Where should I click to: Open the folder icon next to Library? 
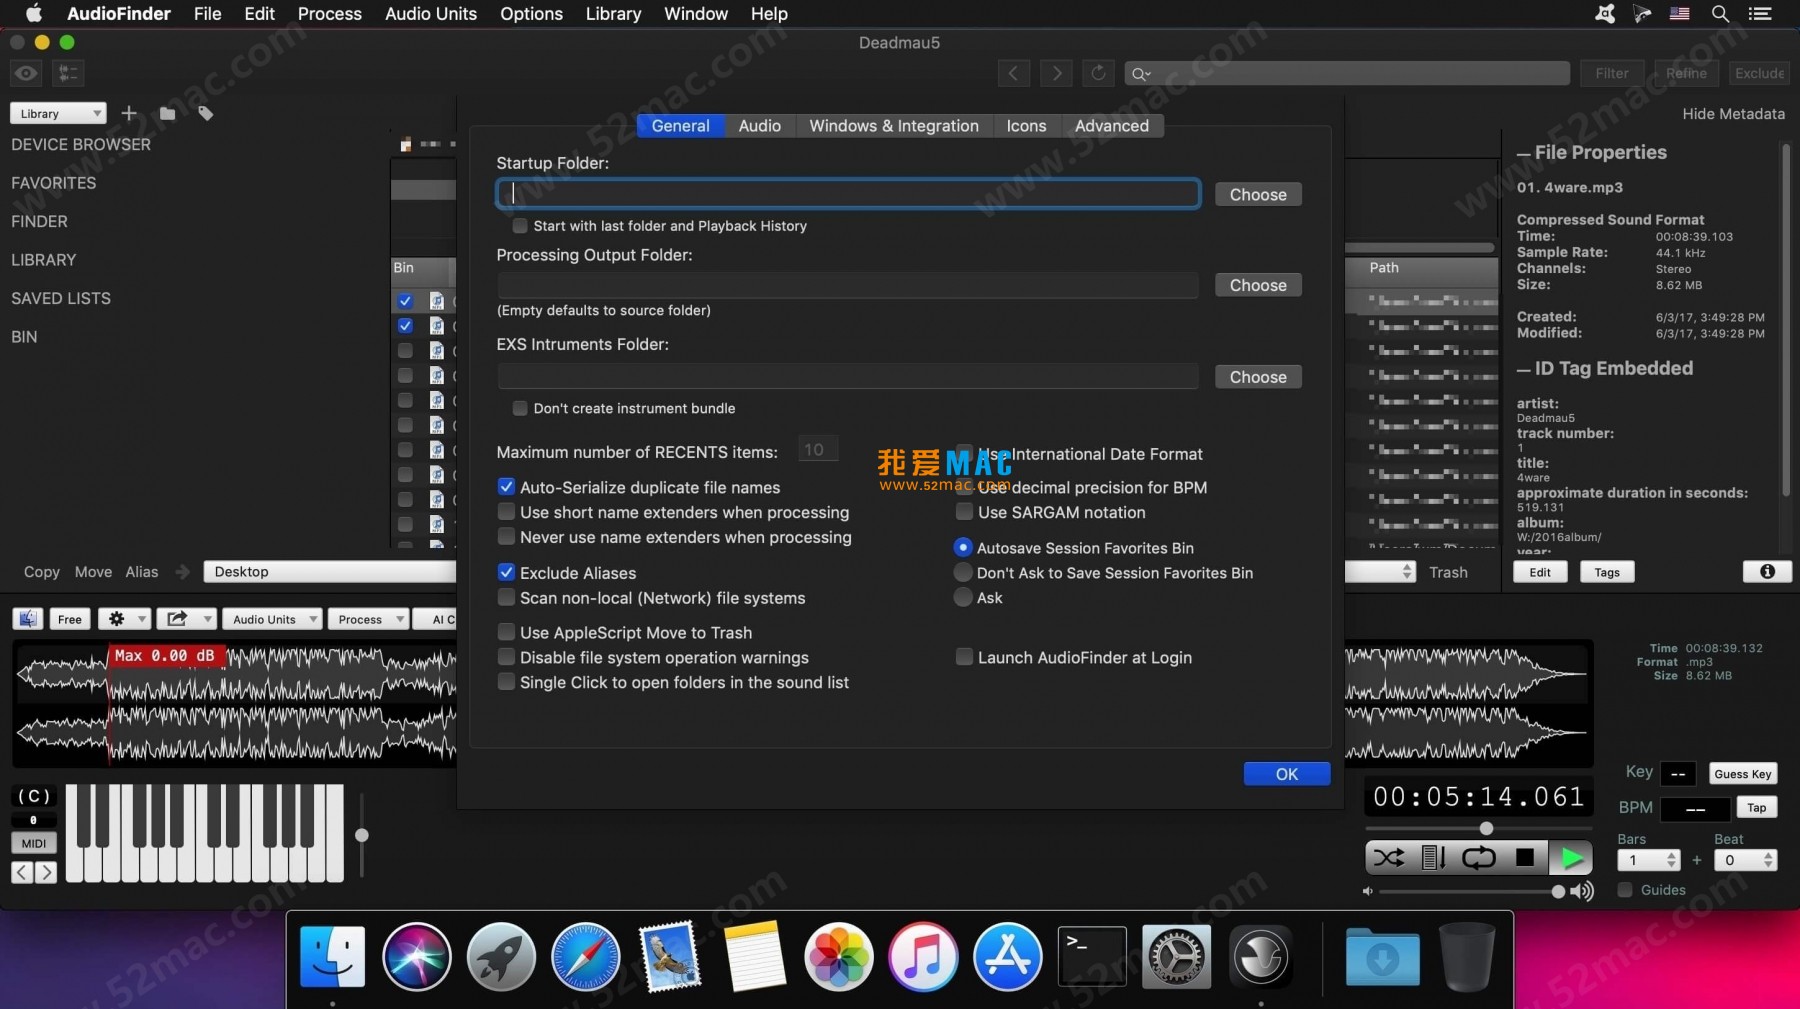click(167, 113)
